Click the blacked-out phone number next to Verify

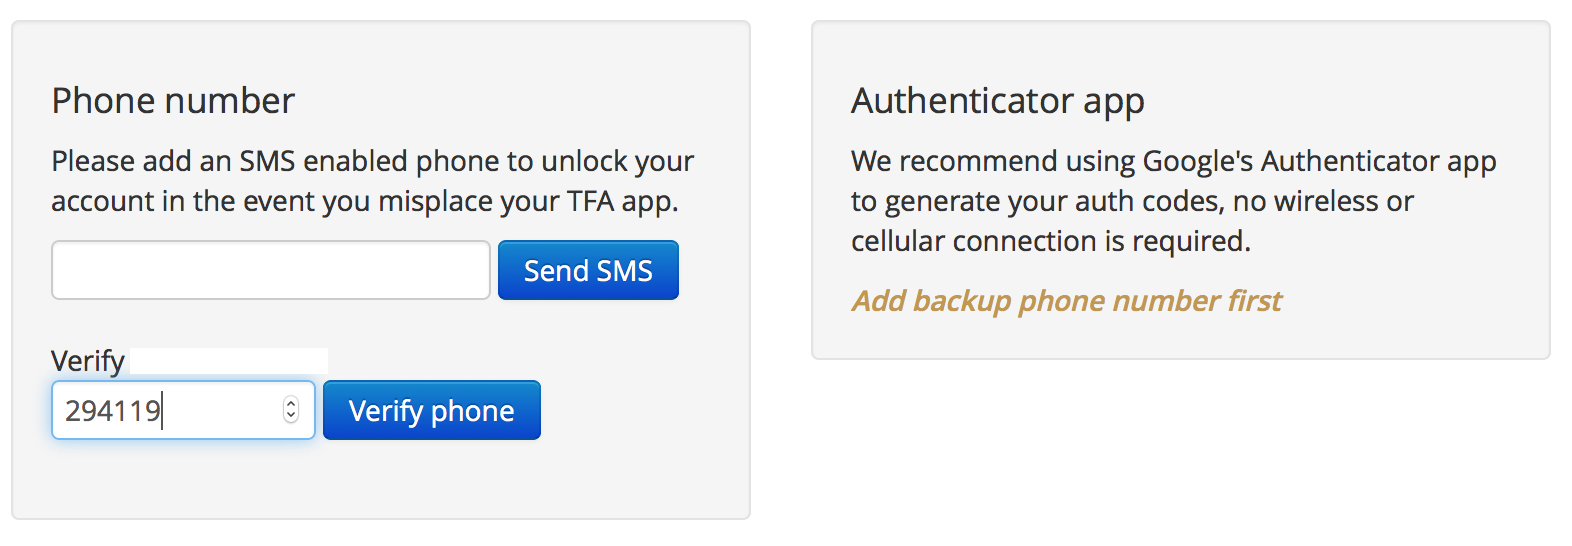pos(229,361)
